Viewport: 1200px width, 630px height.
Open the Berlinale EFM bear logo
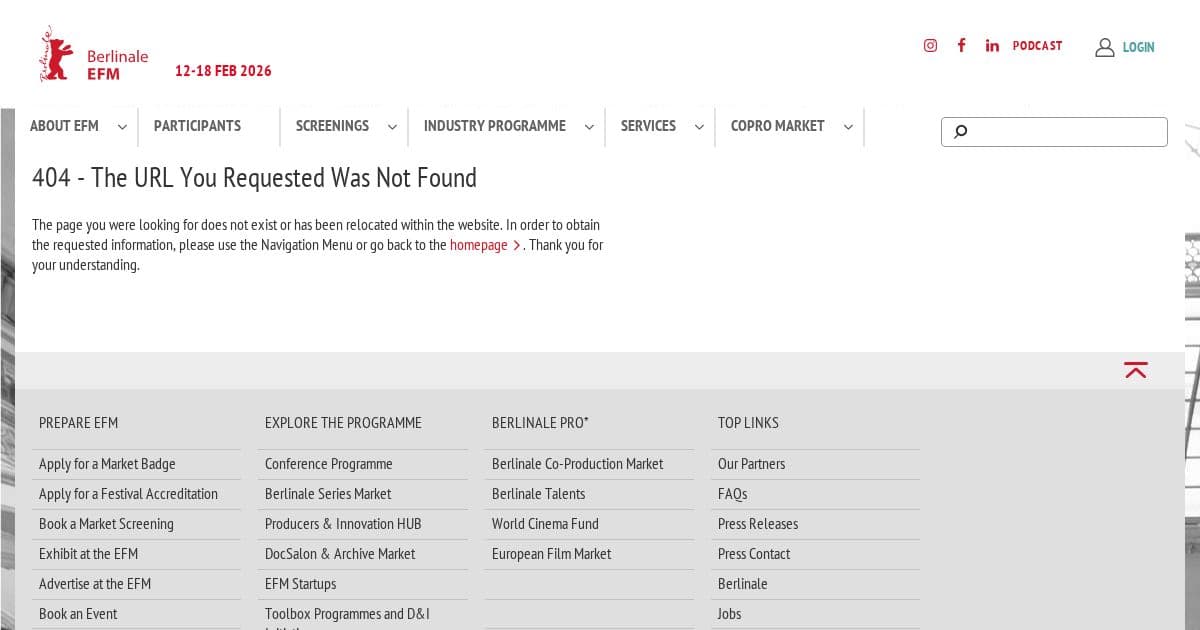pos(93,55)
